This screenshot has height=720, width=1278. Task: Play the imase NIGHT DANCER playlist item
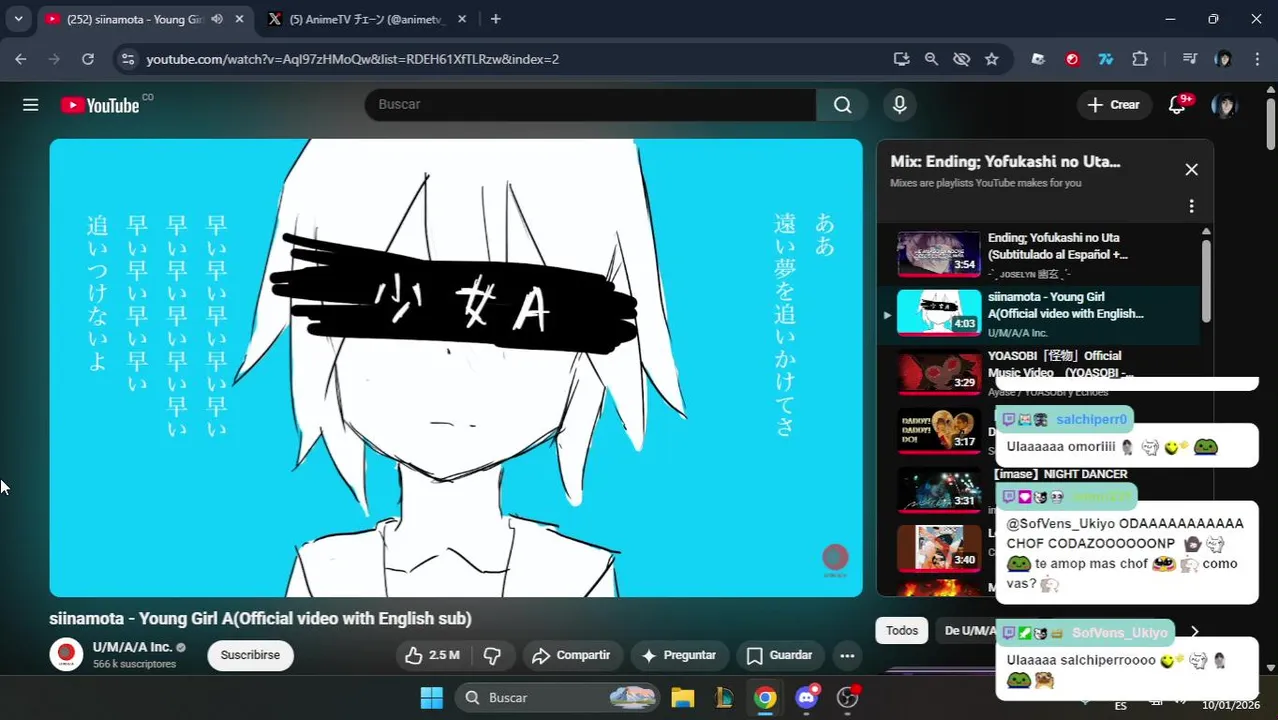(1059, 474)
